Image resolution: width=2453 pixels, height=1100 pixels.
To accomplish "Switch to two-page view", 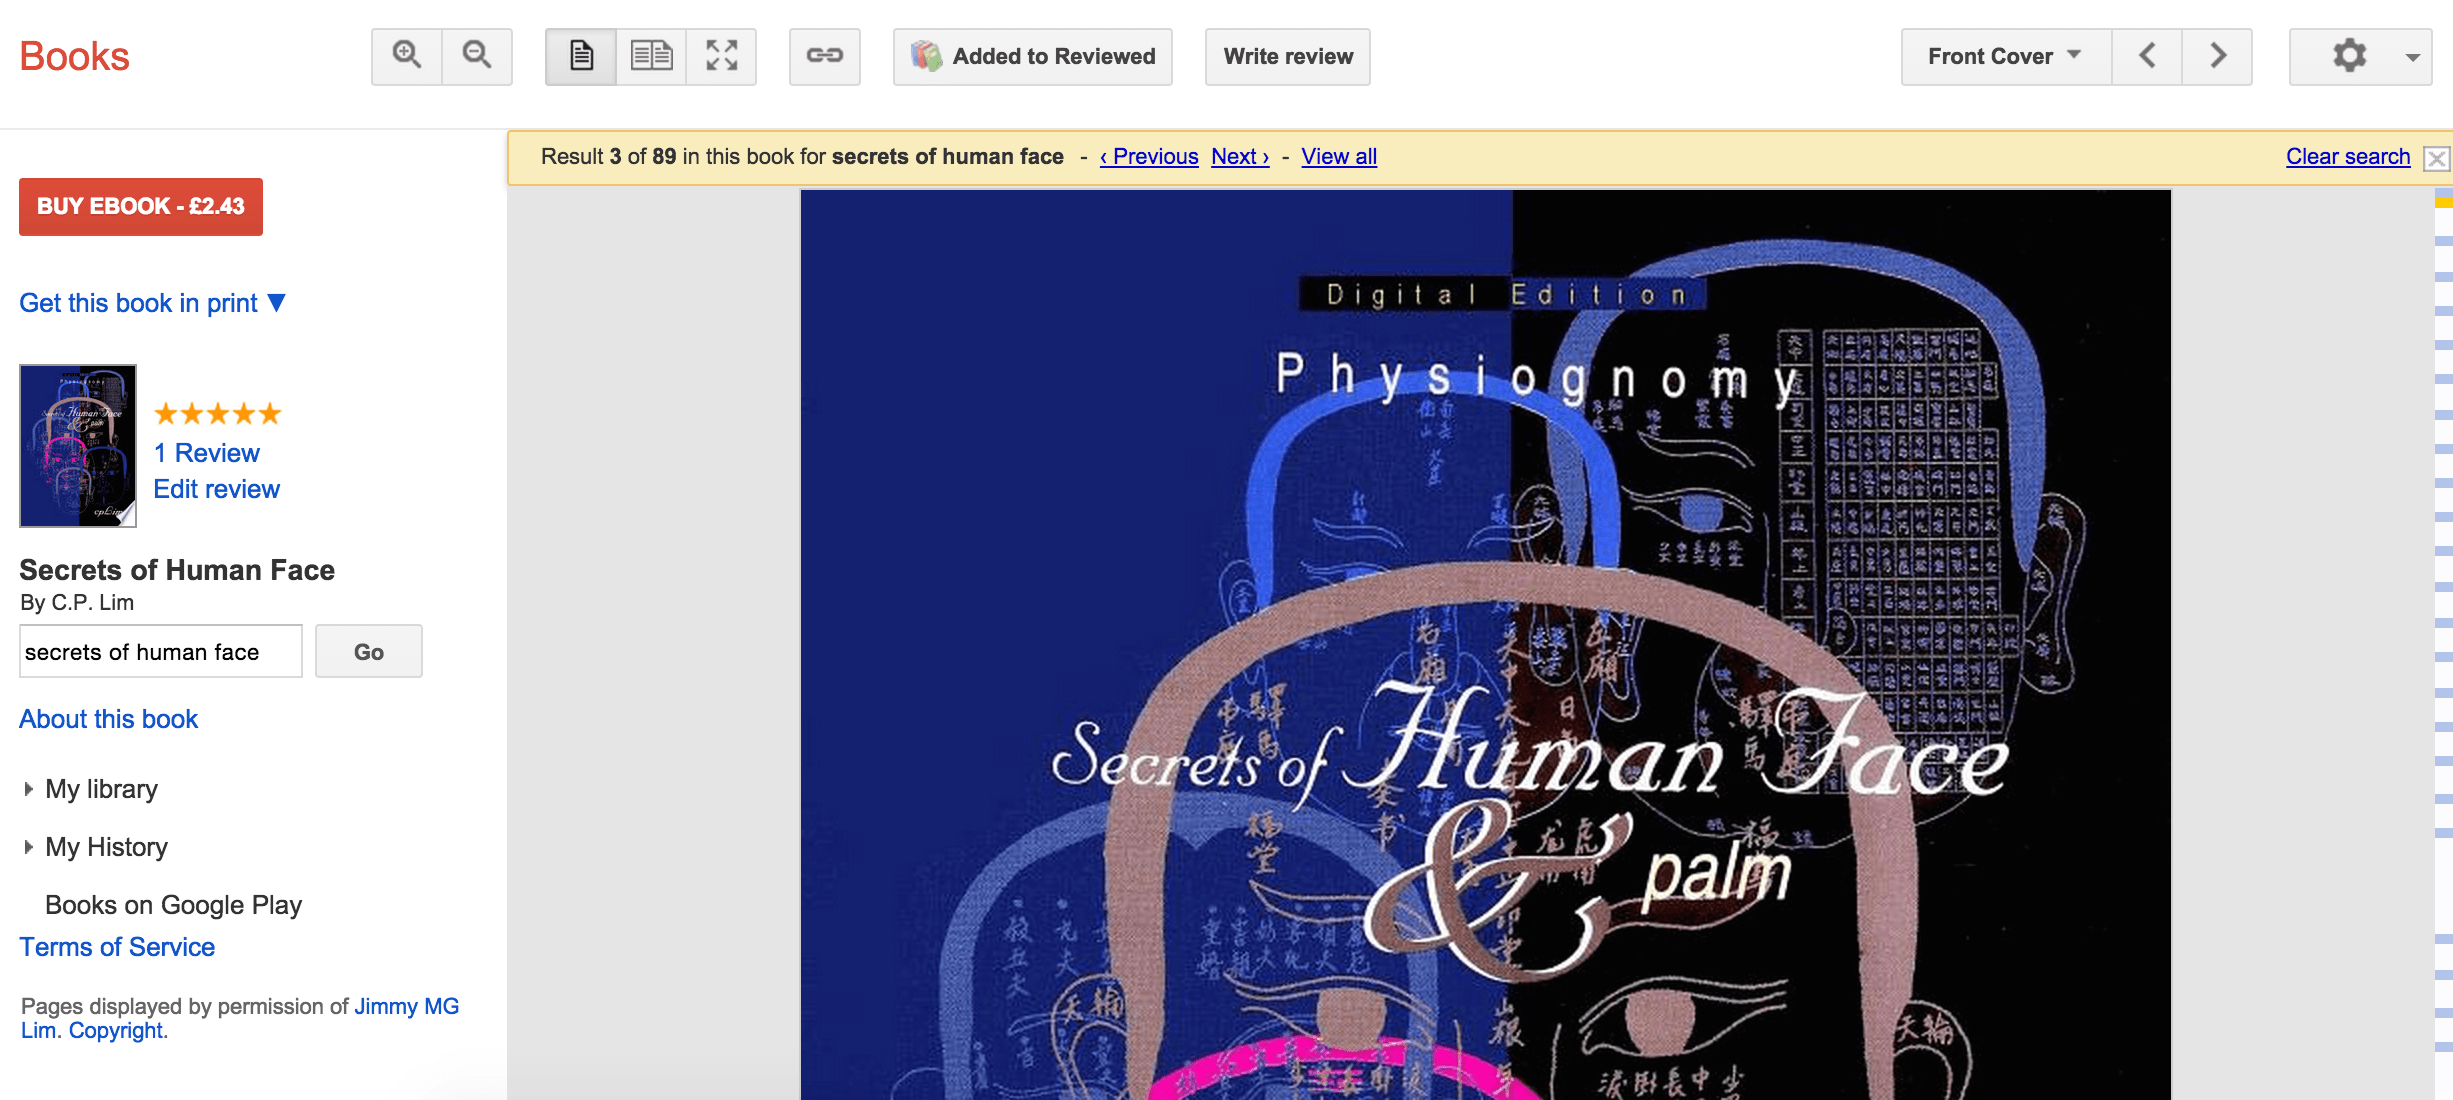I will [651, 56].
